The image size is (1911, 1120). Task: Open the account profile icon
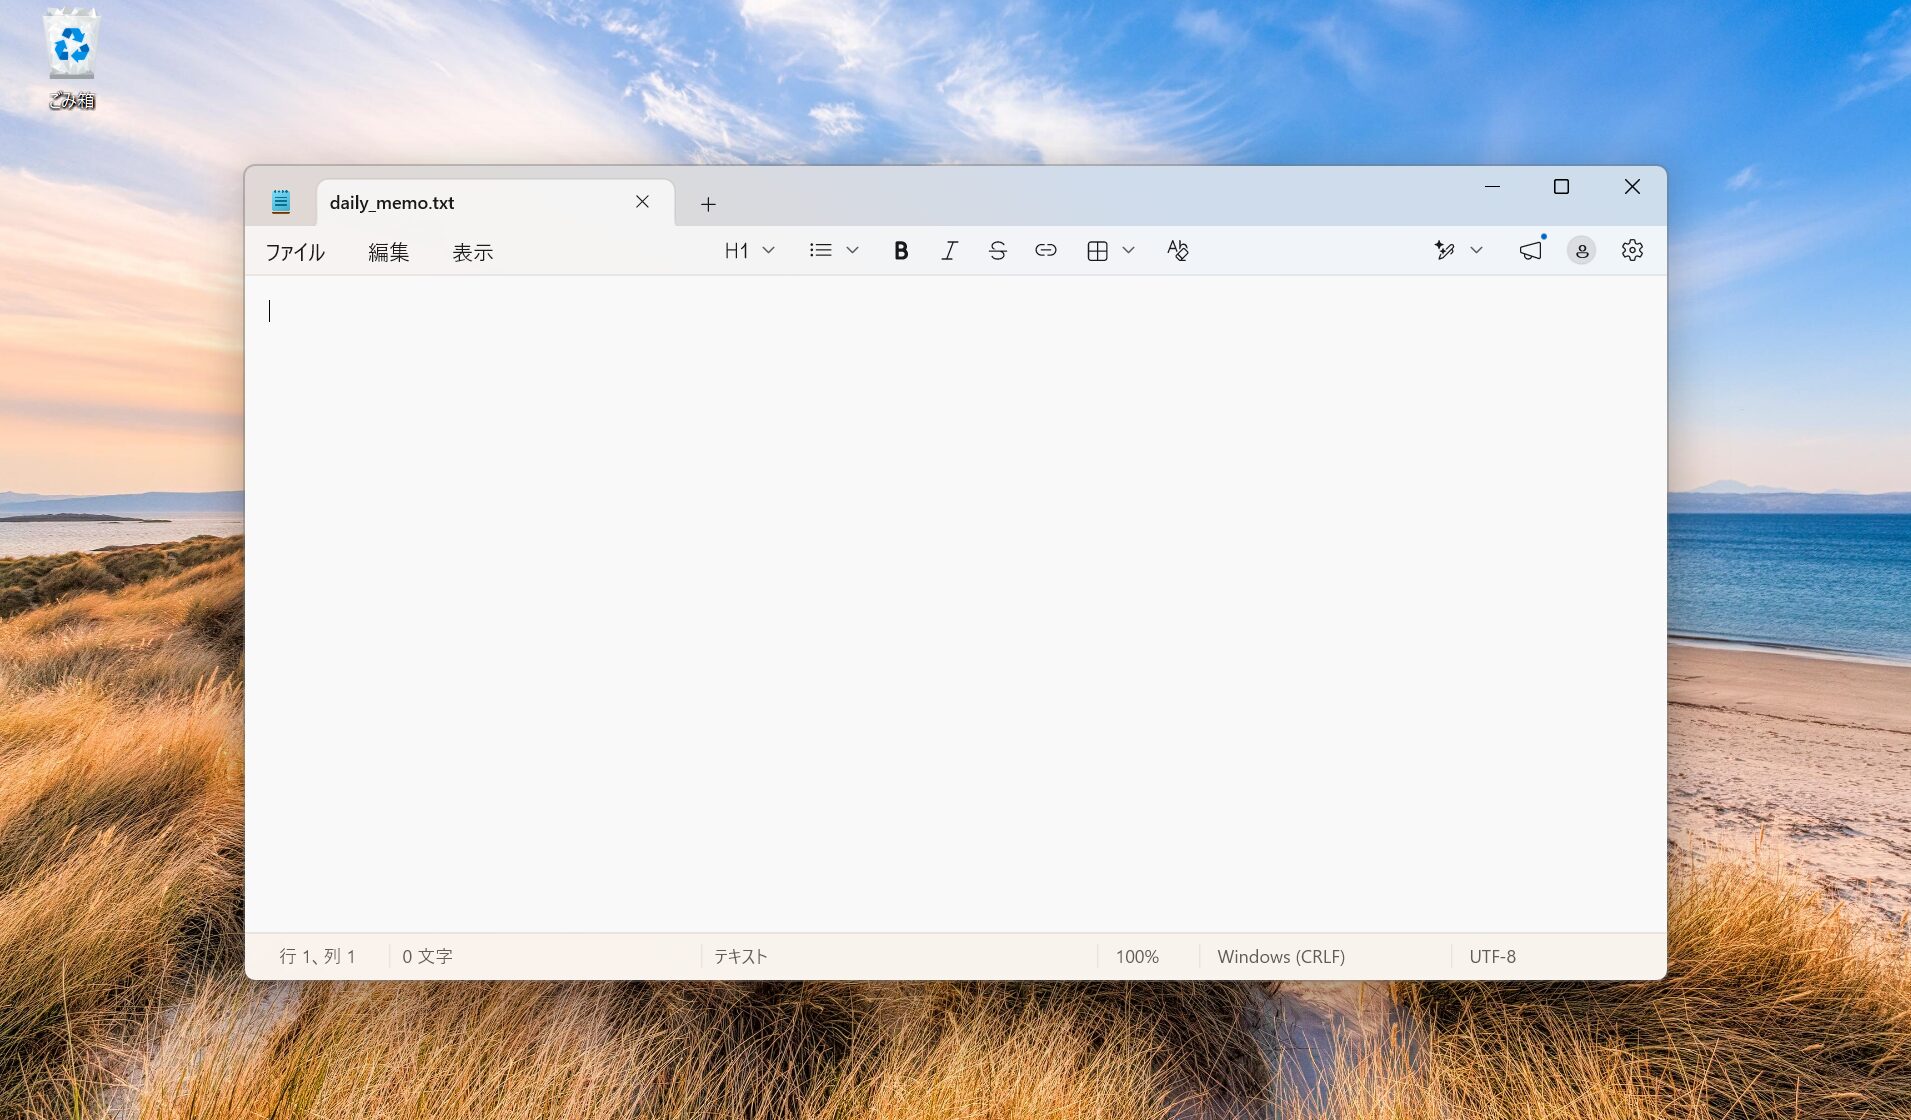pyautogui.click(x=1581, y=251)
